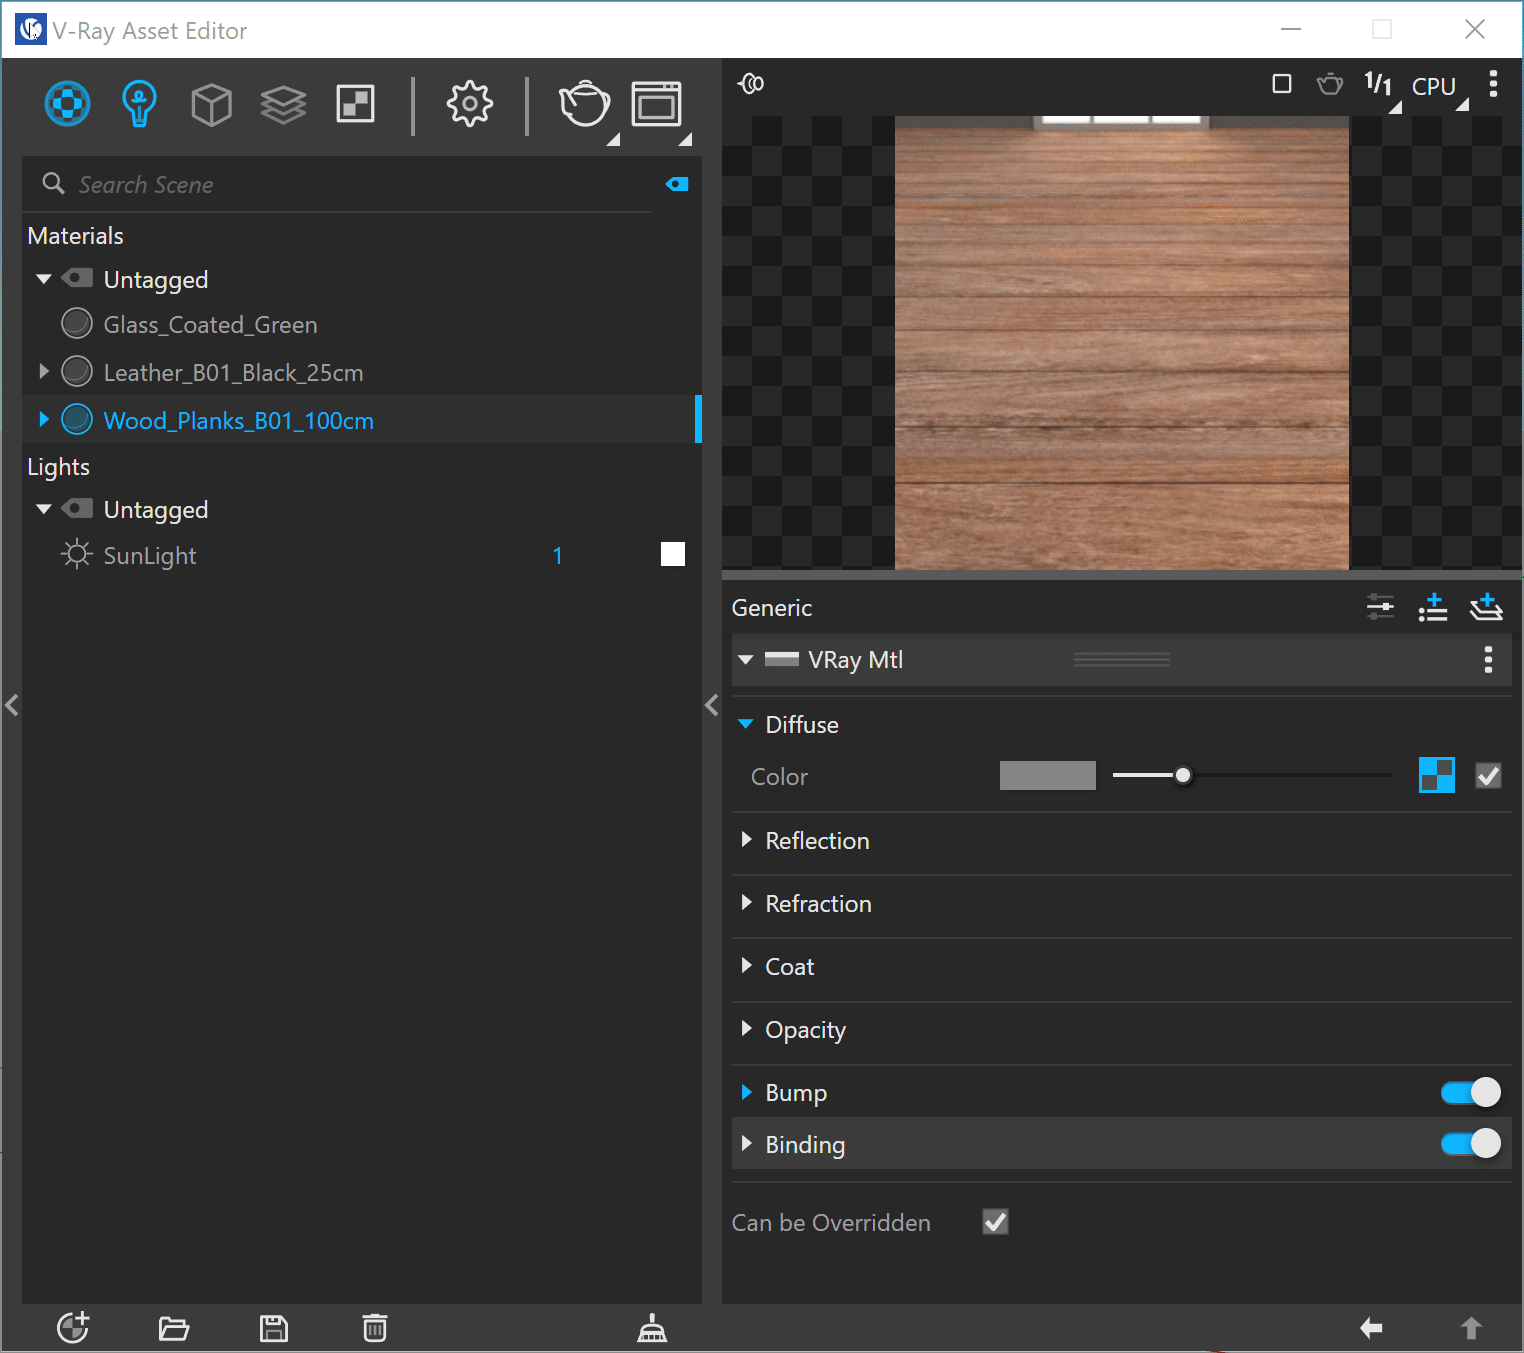Image resolution: width=1524 pixels, height=1353 pixels.
Task: Expand the Opacity section
Action: coord(746,1029)
